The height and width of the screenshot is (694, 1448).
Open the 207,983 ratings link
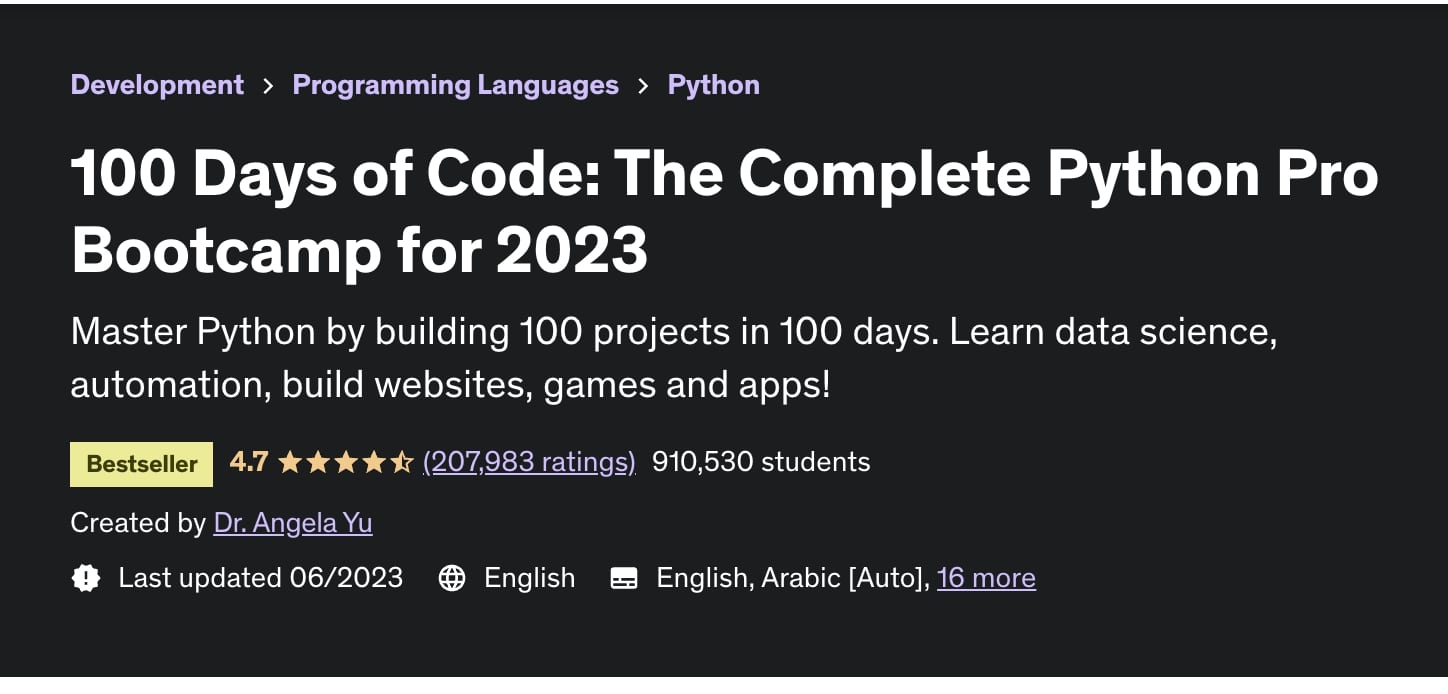pyautogui.click(x=529, y=462)
